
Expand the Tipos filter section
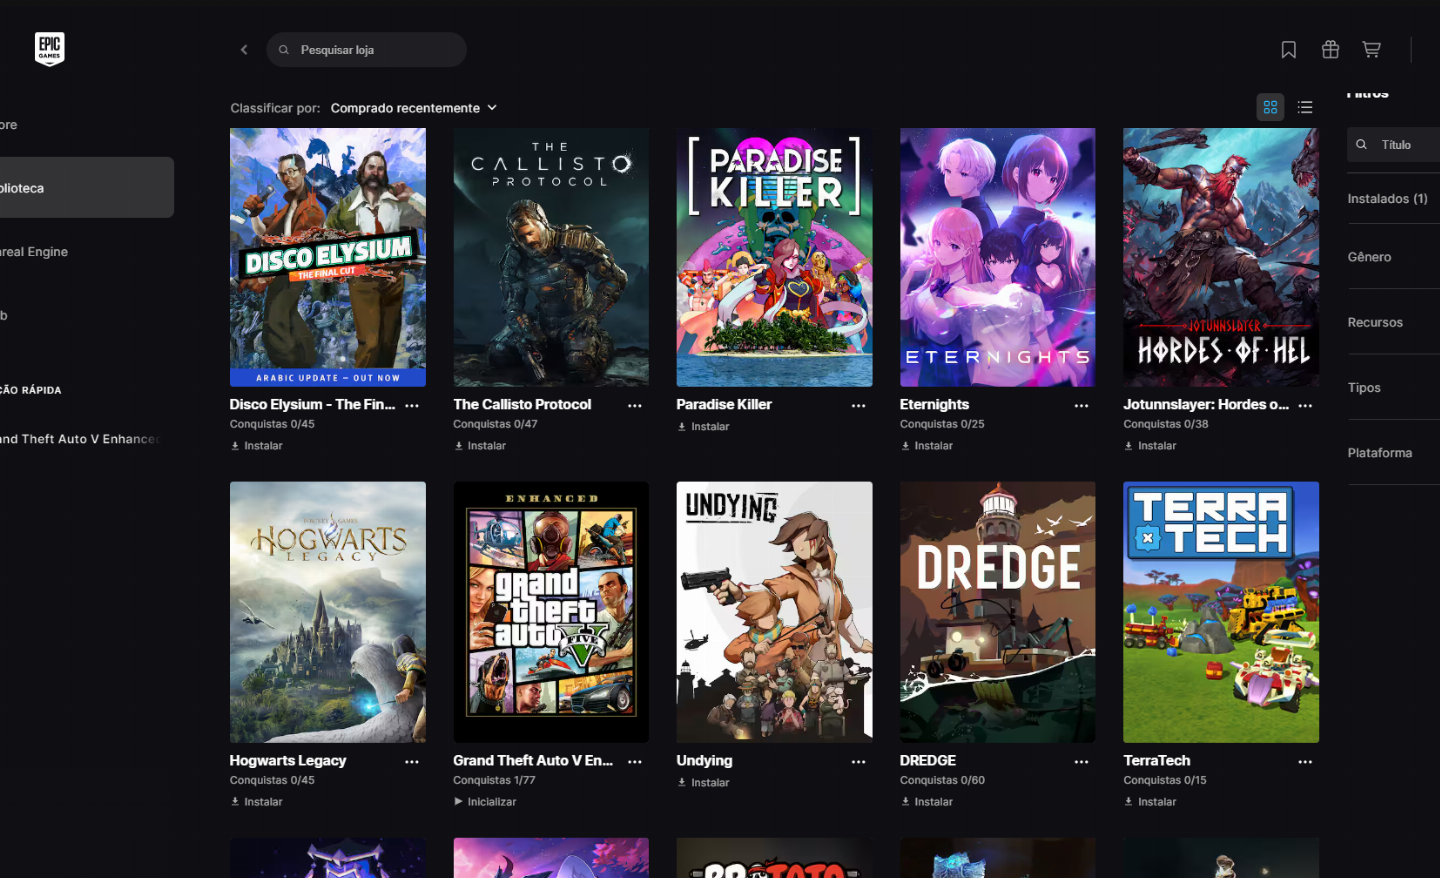1393,387
